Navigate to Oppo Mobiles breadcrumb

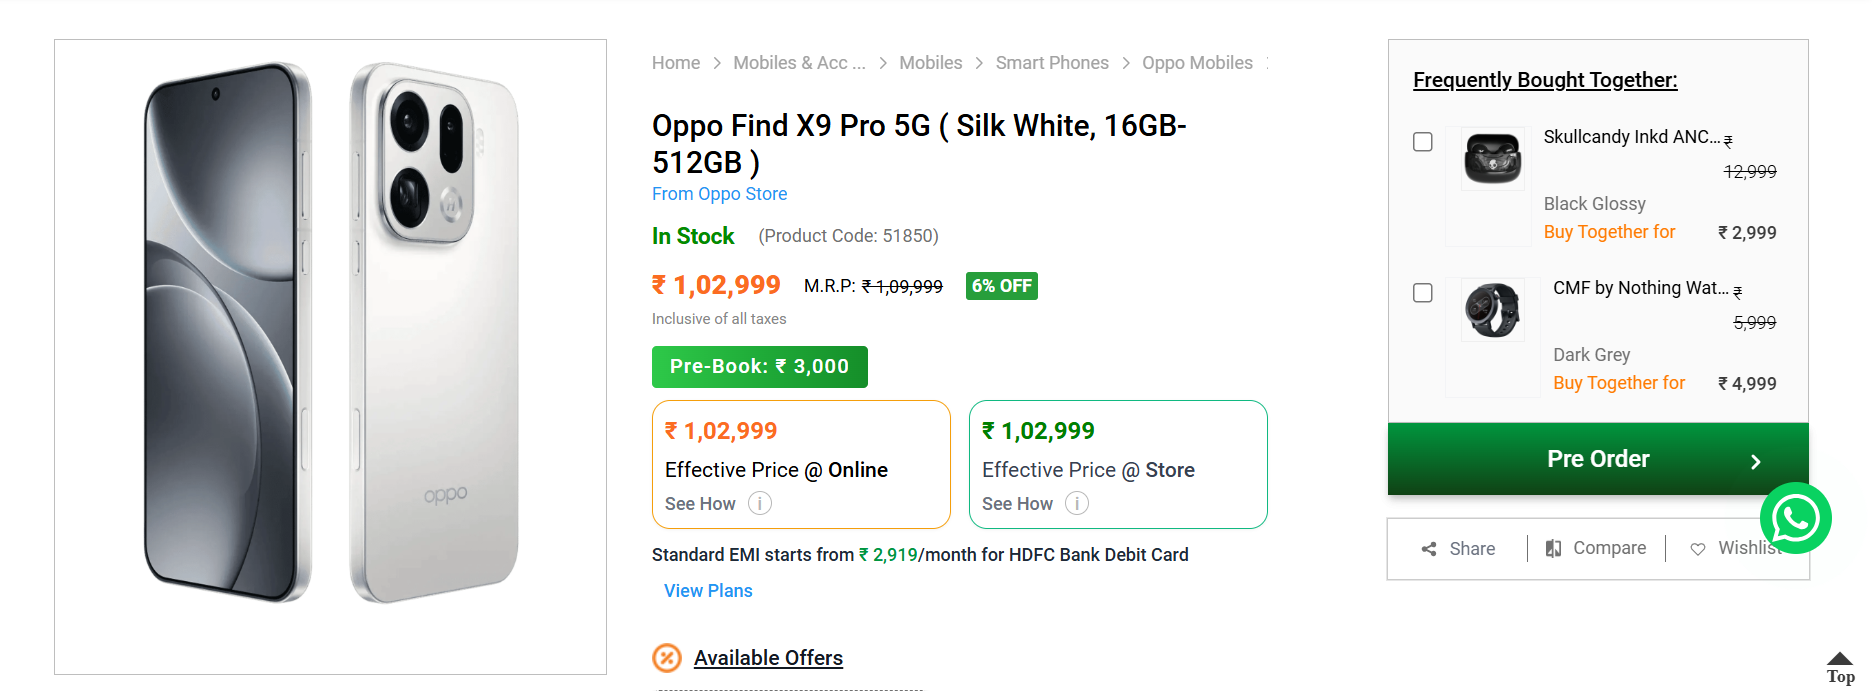(1197, 63)
